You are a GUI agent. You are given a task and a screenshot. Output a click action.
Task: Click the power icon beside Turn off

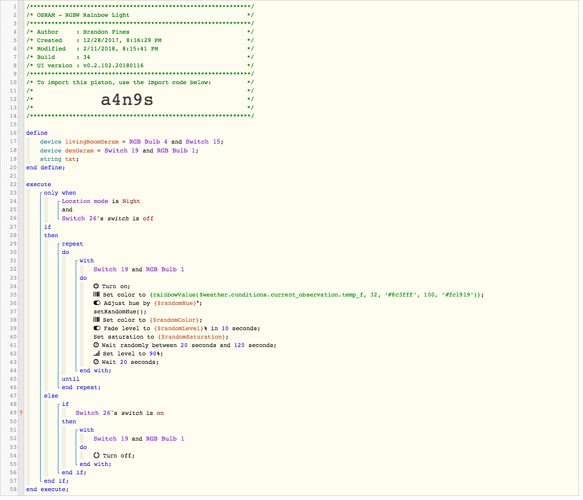(x=96, y=455)
